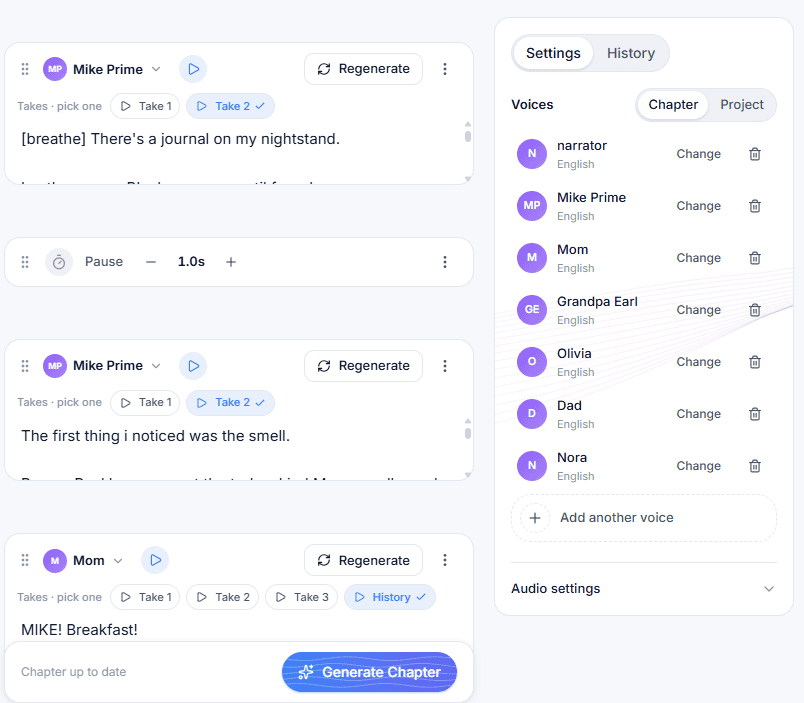Screen dimensions: 804x703
Task: Grab the drag handle of the Mom block
Action: [x=25, y=560]
